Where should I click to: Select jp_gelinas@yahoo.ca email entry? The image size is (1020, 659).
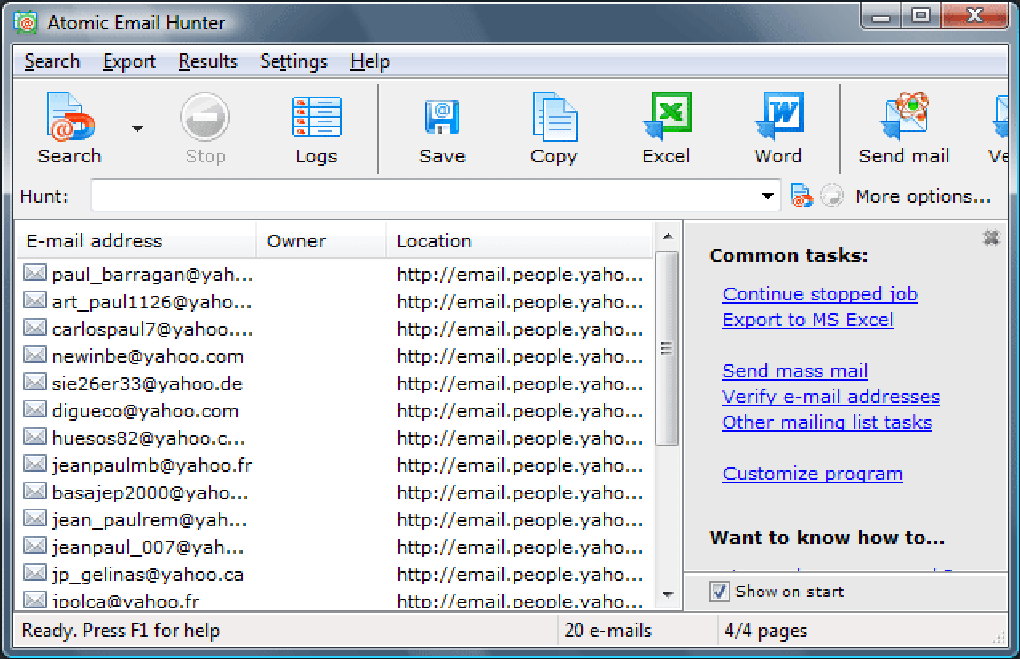[148, 575]
